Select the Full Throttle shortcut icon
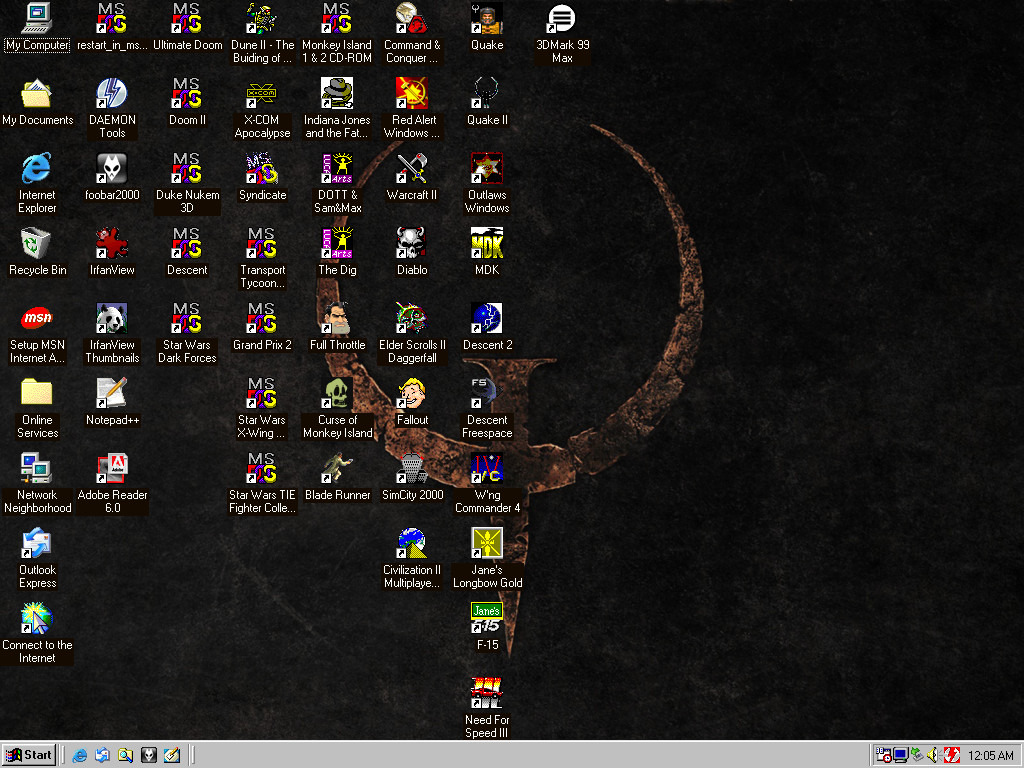 point(337,319)
